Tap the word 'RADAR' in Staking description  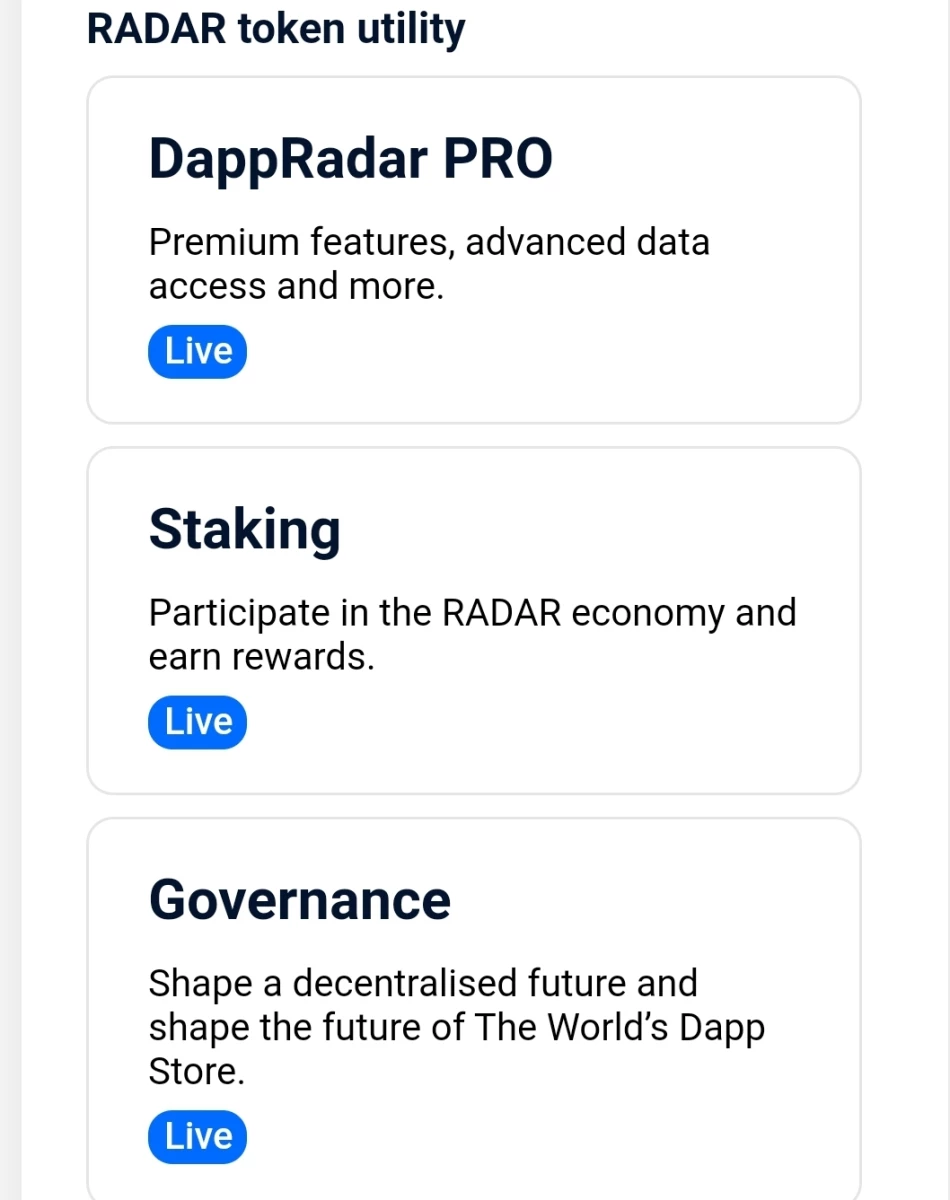502,612
